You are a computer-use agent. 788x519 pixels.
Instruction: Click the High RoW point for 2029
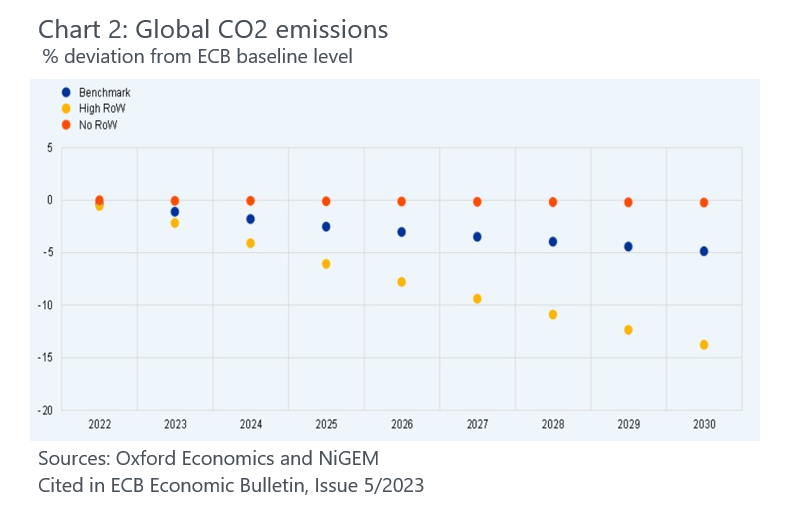point(628,330)
